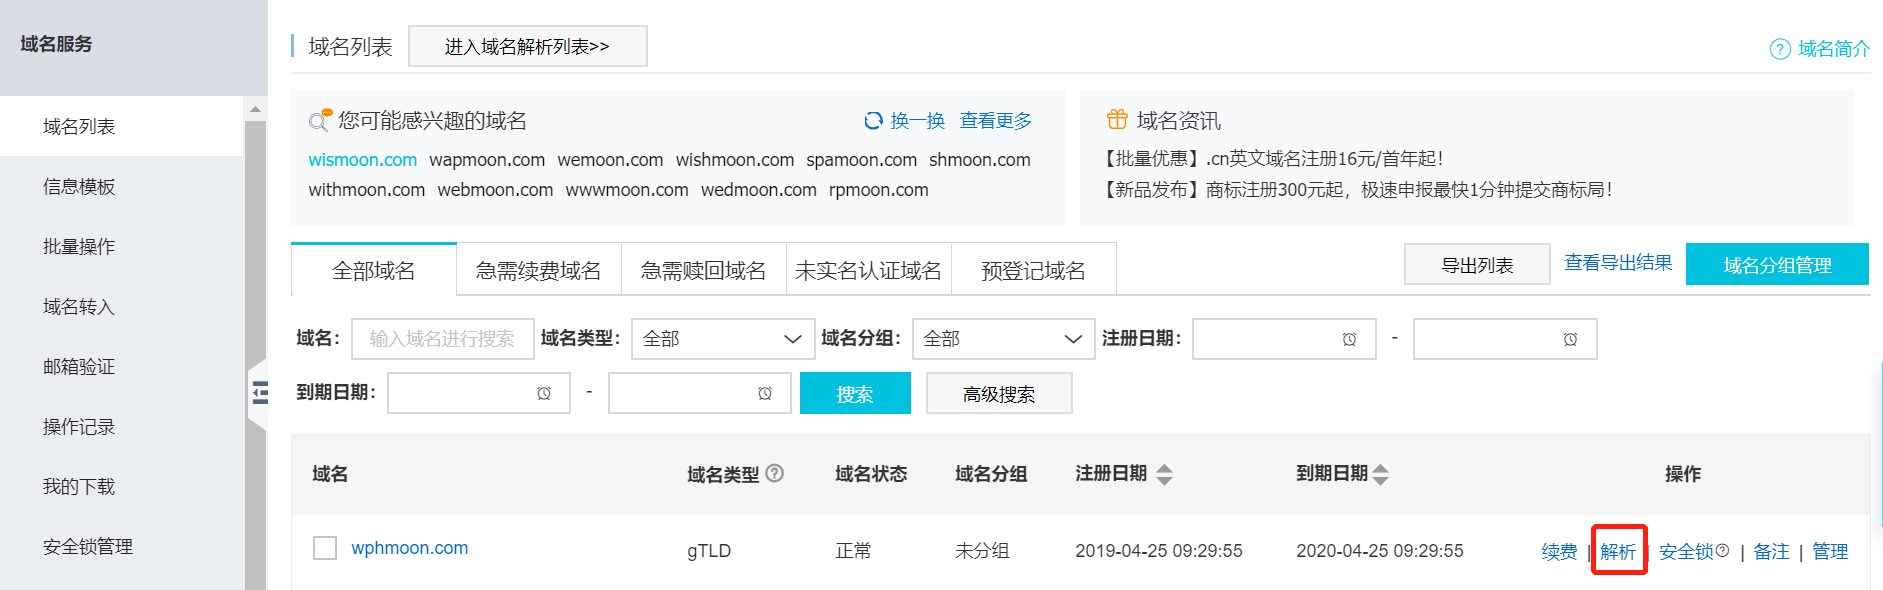This screenshot has height=590, width=1883.
Task: Click the 注册日期 sort arrows in header
Action: [x=1164, y=475]
